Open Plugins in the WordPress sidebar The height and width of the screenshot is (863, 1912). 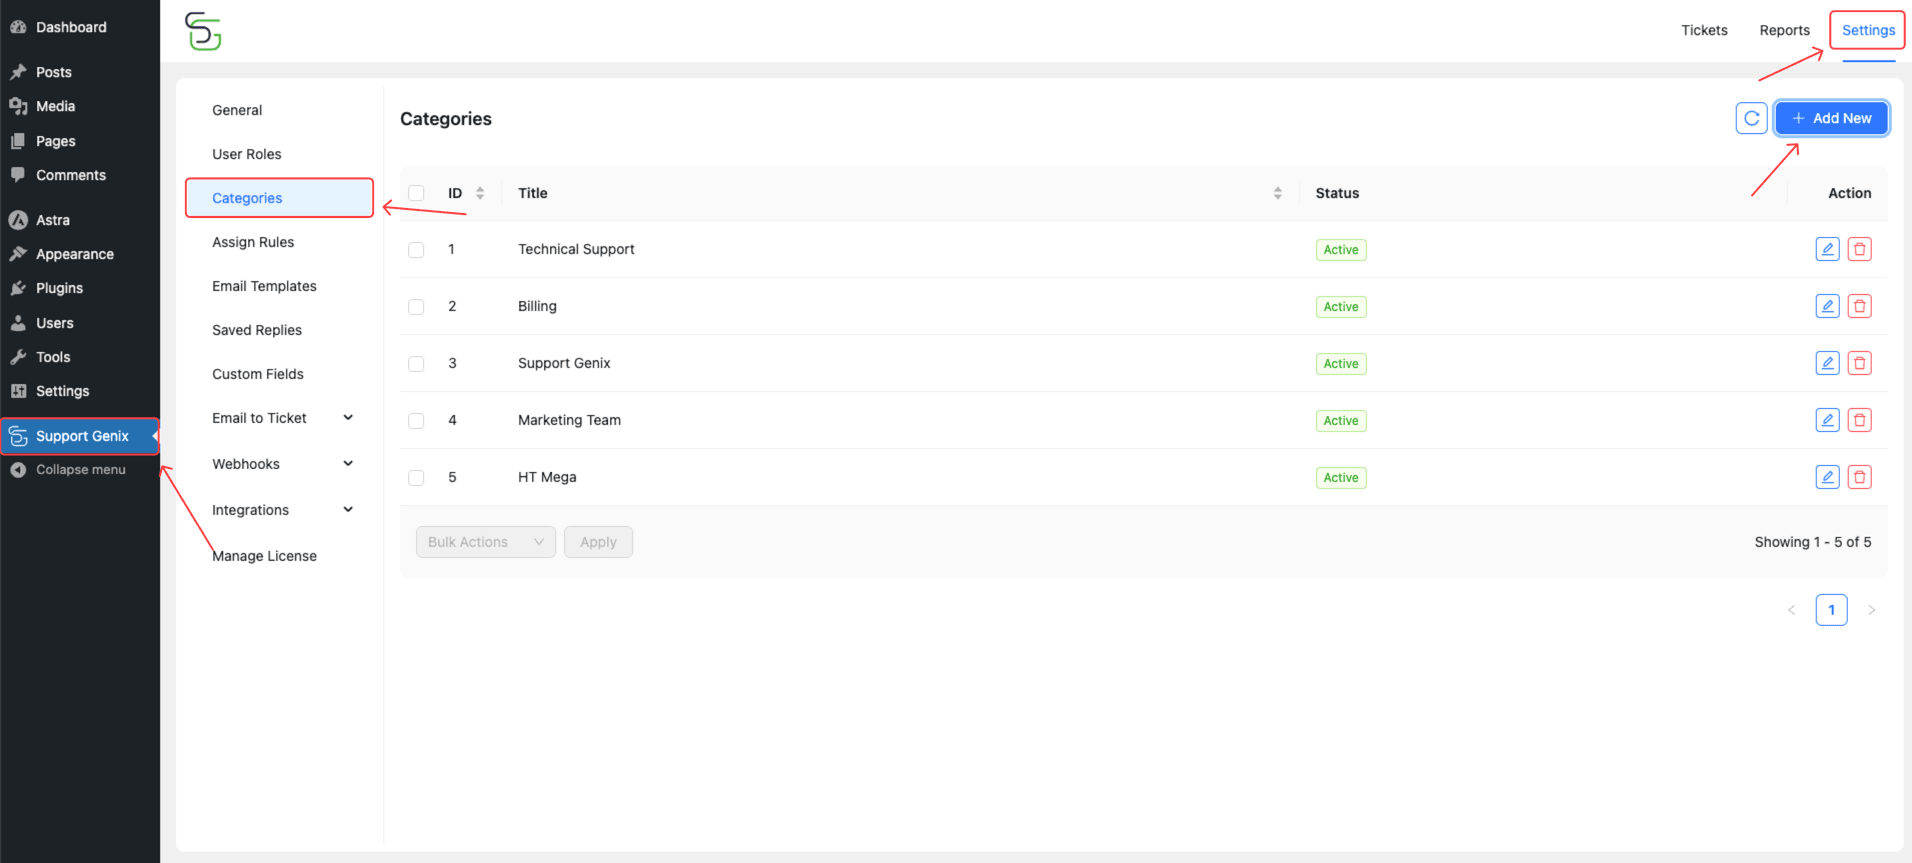tap(59, 288)
